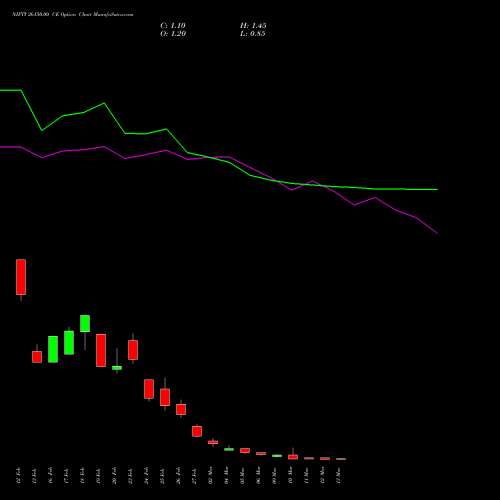Click the red candle above 24 Feb
This screenshot has width=500, height=500.
[149, 389]
